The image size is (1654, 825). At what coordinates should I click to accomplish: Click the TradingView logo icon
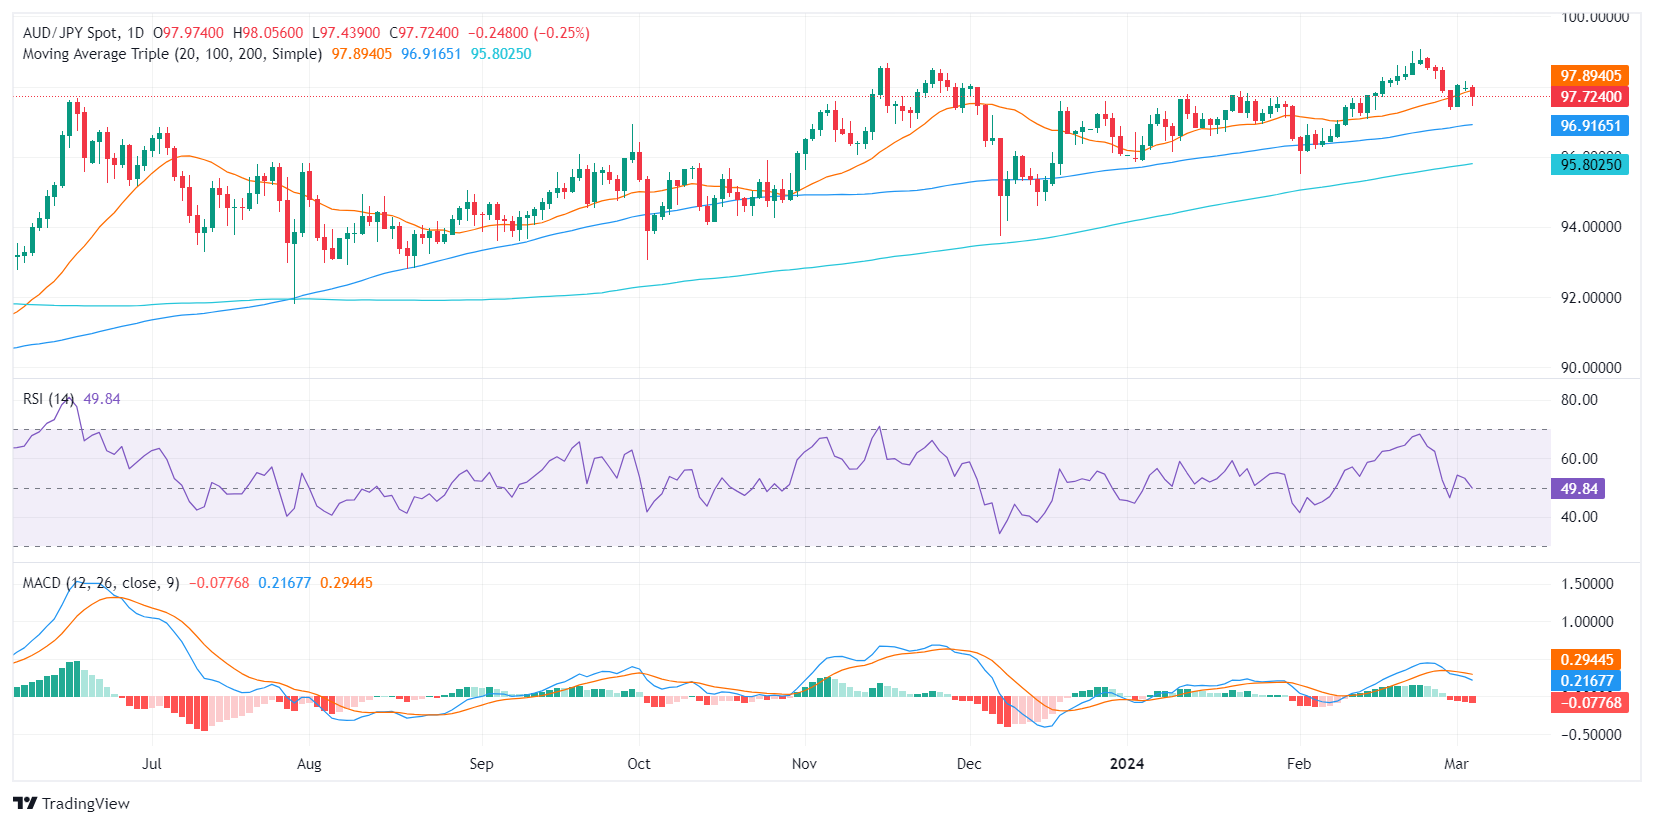click(25, 803)
